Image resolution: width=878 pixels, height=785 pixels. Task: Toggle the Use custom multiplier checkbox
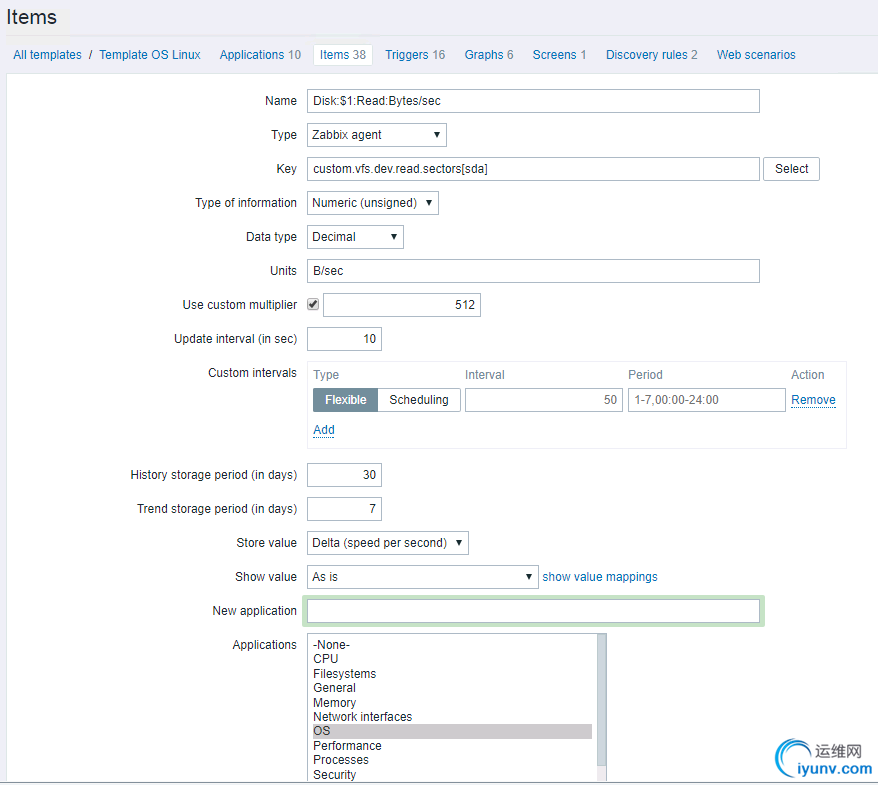[x=313, y=305]
